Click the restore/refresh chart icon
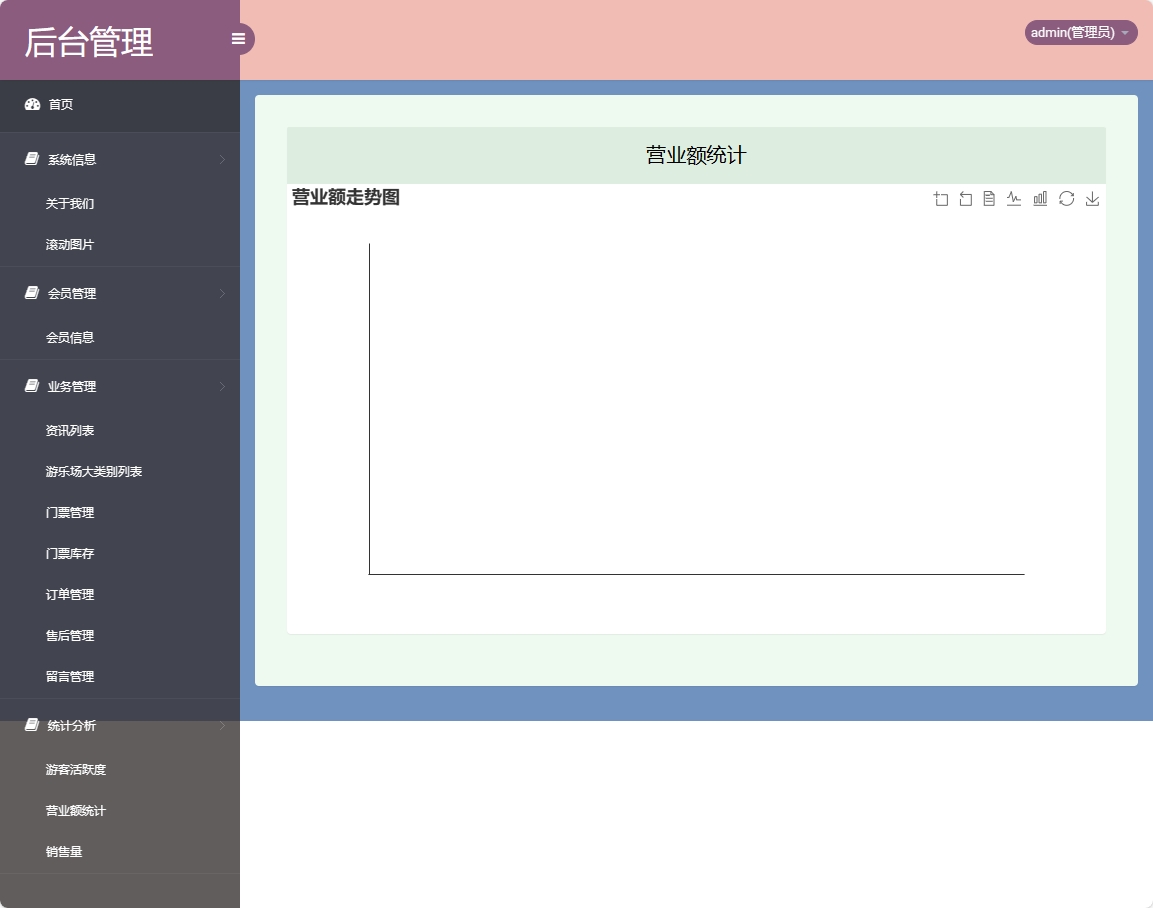The image size is (1153, 908). [1066, 199]
